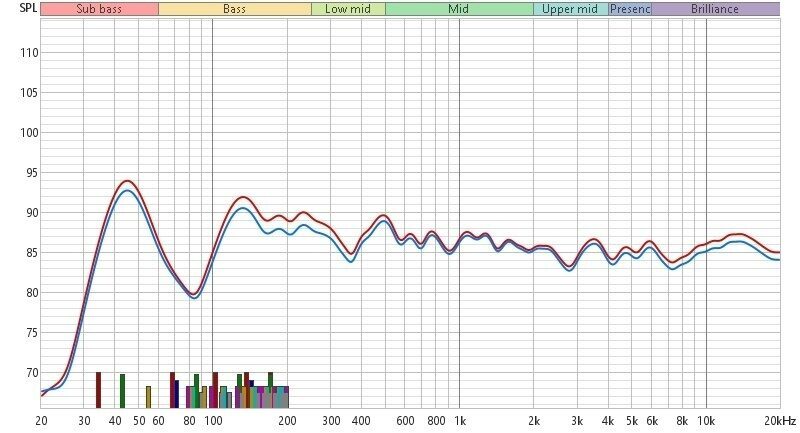Select the Bass band label
The width and height of the screenshot is (800, 433).
click(x=235, y=9)
